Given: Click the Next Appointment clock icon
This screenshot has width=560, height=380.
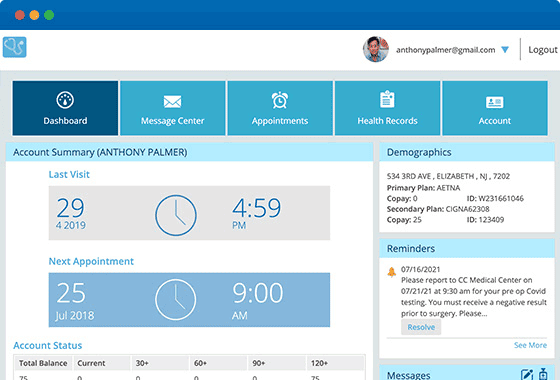Looking at the screenshot, I should 176,300.
